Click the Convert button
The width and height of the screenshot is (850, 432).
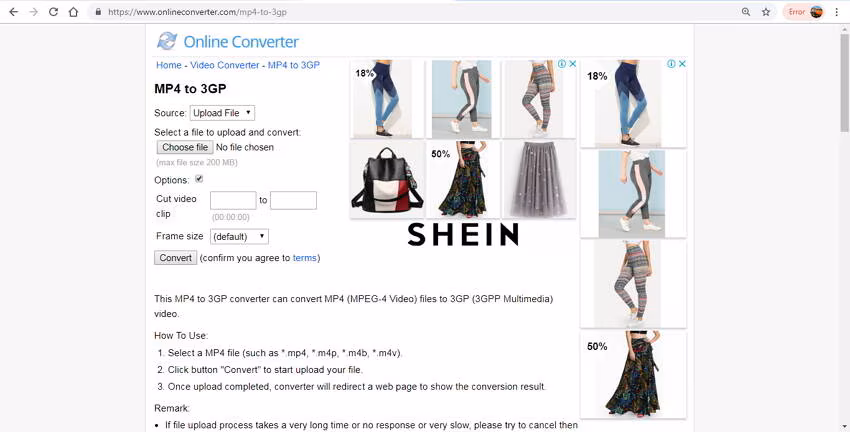coord(175,258)
